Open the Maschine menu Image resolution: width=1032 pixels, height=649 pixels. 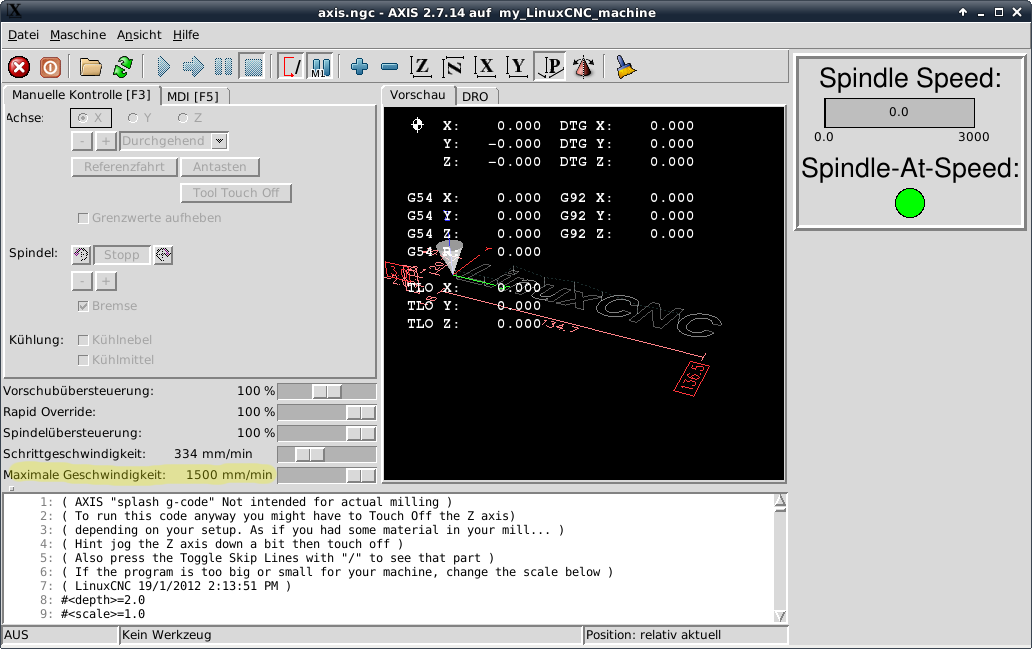click(78, 35)
